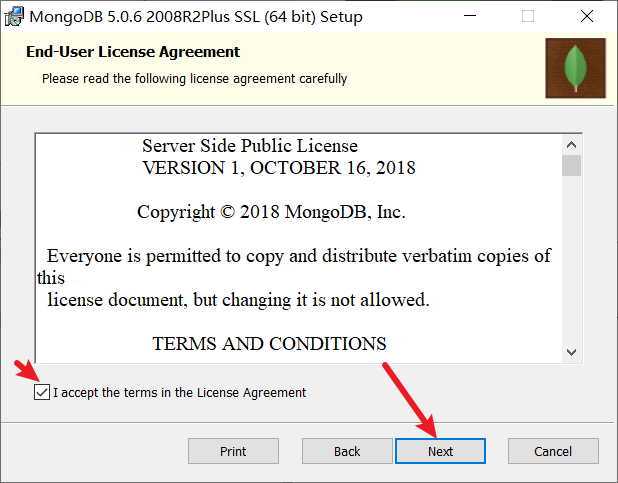The image size is (618, 483).
Task: Minimize the setup window
Action: tap(470, 16)
